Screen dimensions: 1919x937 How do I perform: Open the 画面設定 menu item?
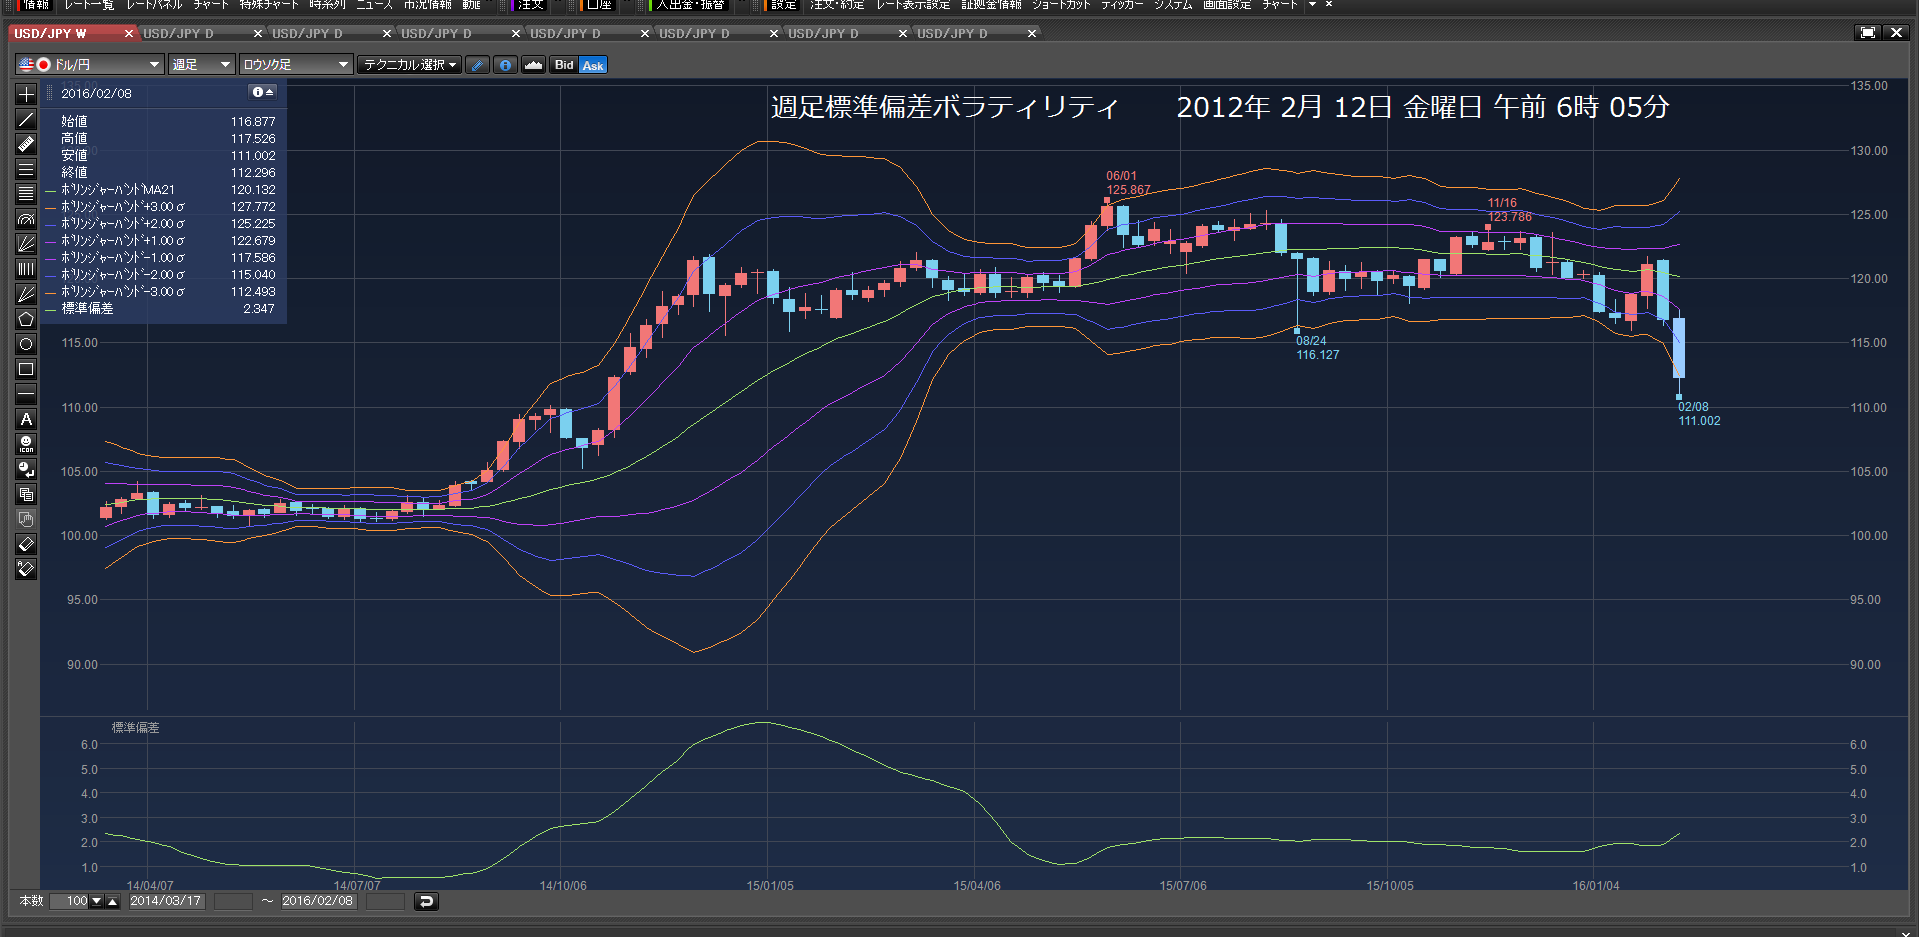point(1227,5)
